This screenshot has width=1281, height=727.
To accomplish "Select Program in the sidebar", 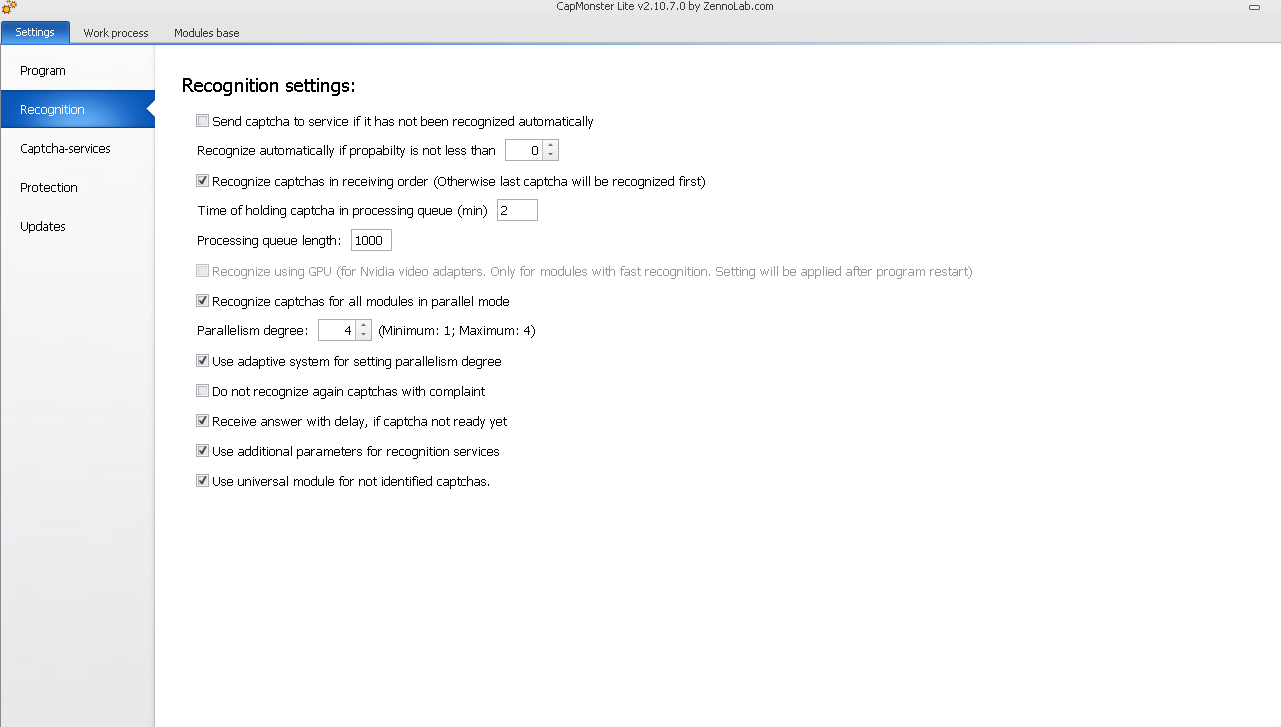I will pos(77,71).
